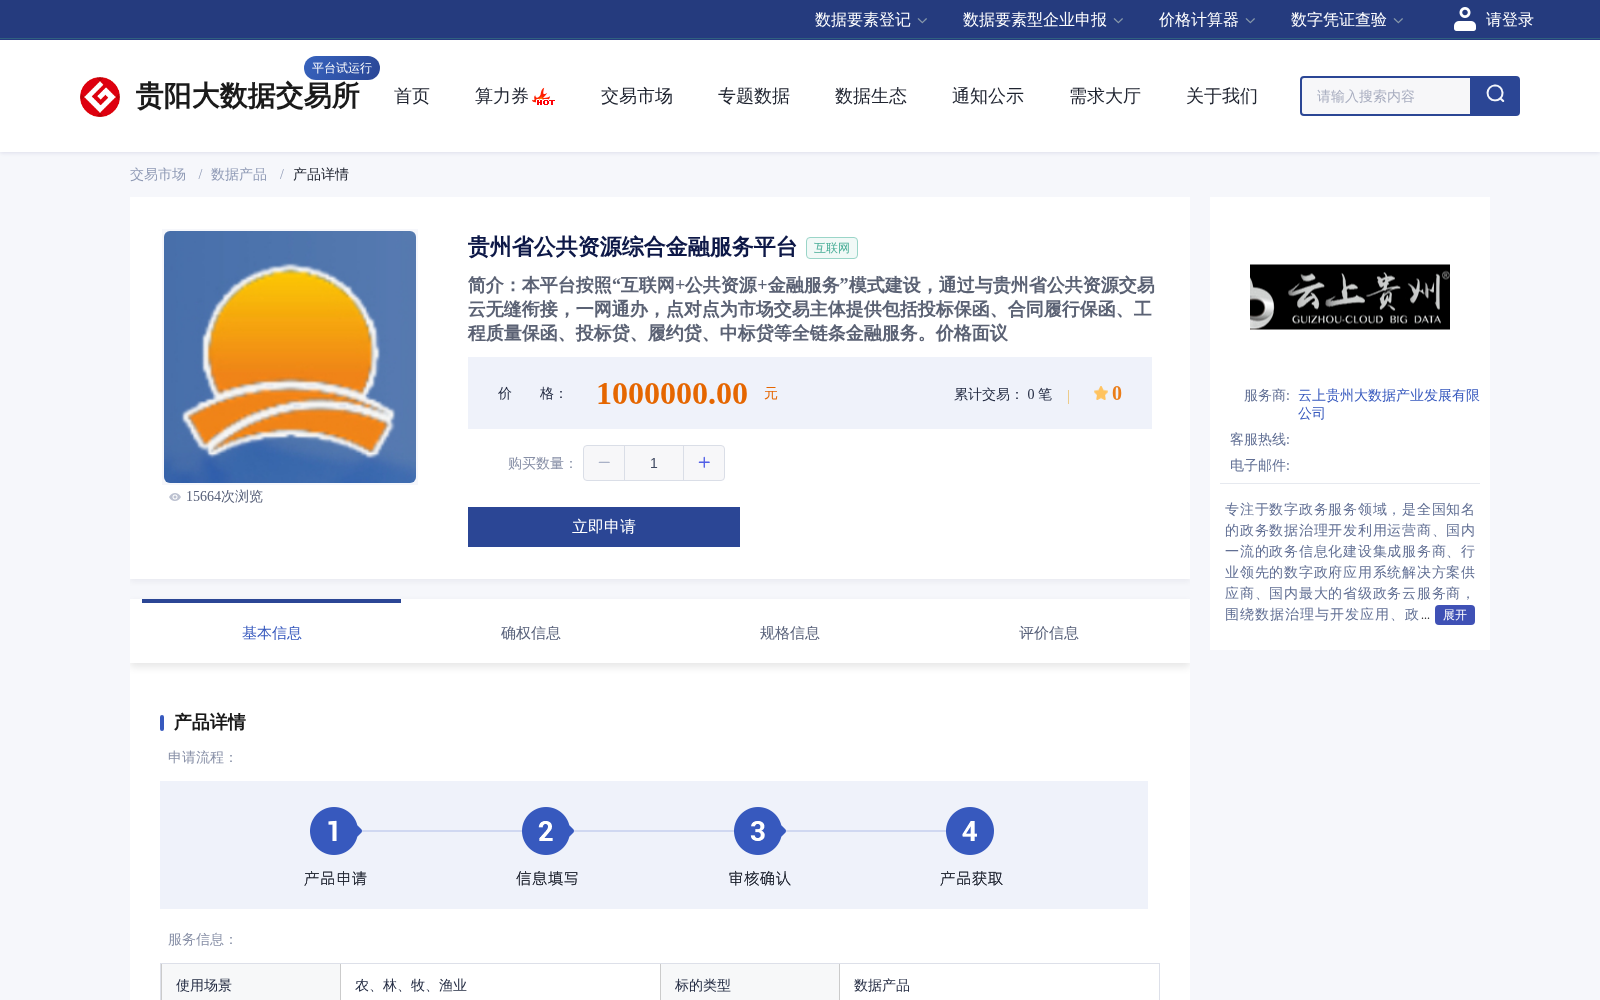Image resolution: width=1600 pixels, height=1000 pixels.
Task: Expand the 数据要素登记 dropdown
Action: (x=871, y=20)
